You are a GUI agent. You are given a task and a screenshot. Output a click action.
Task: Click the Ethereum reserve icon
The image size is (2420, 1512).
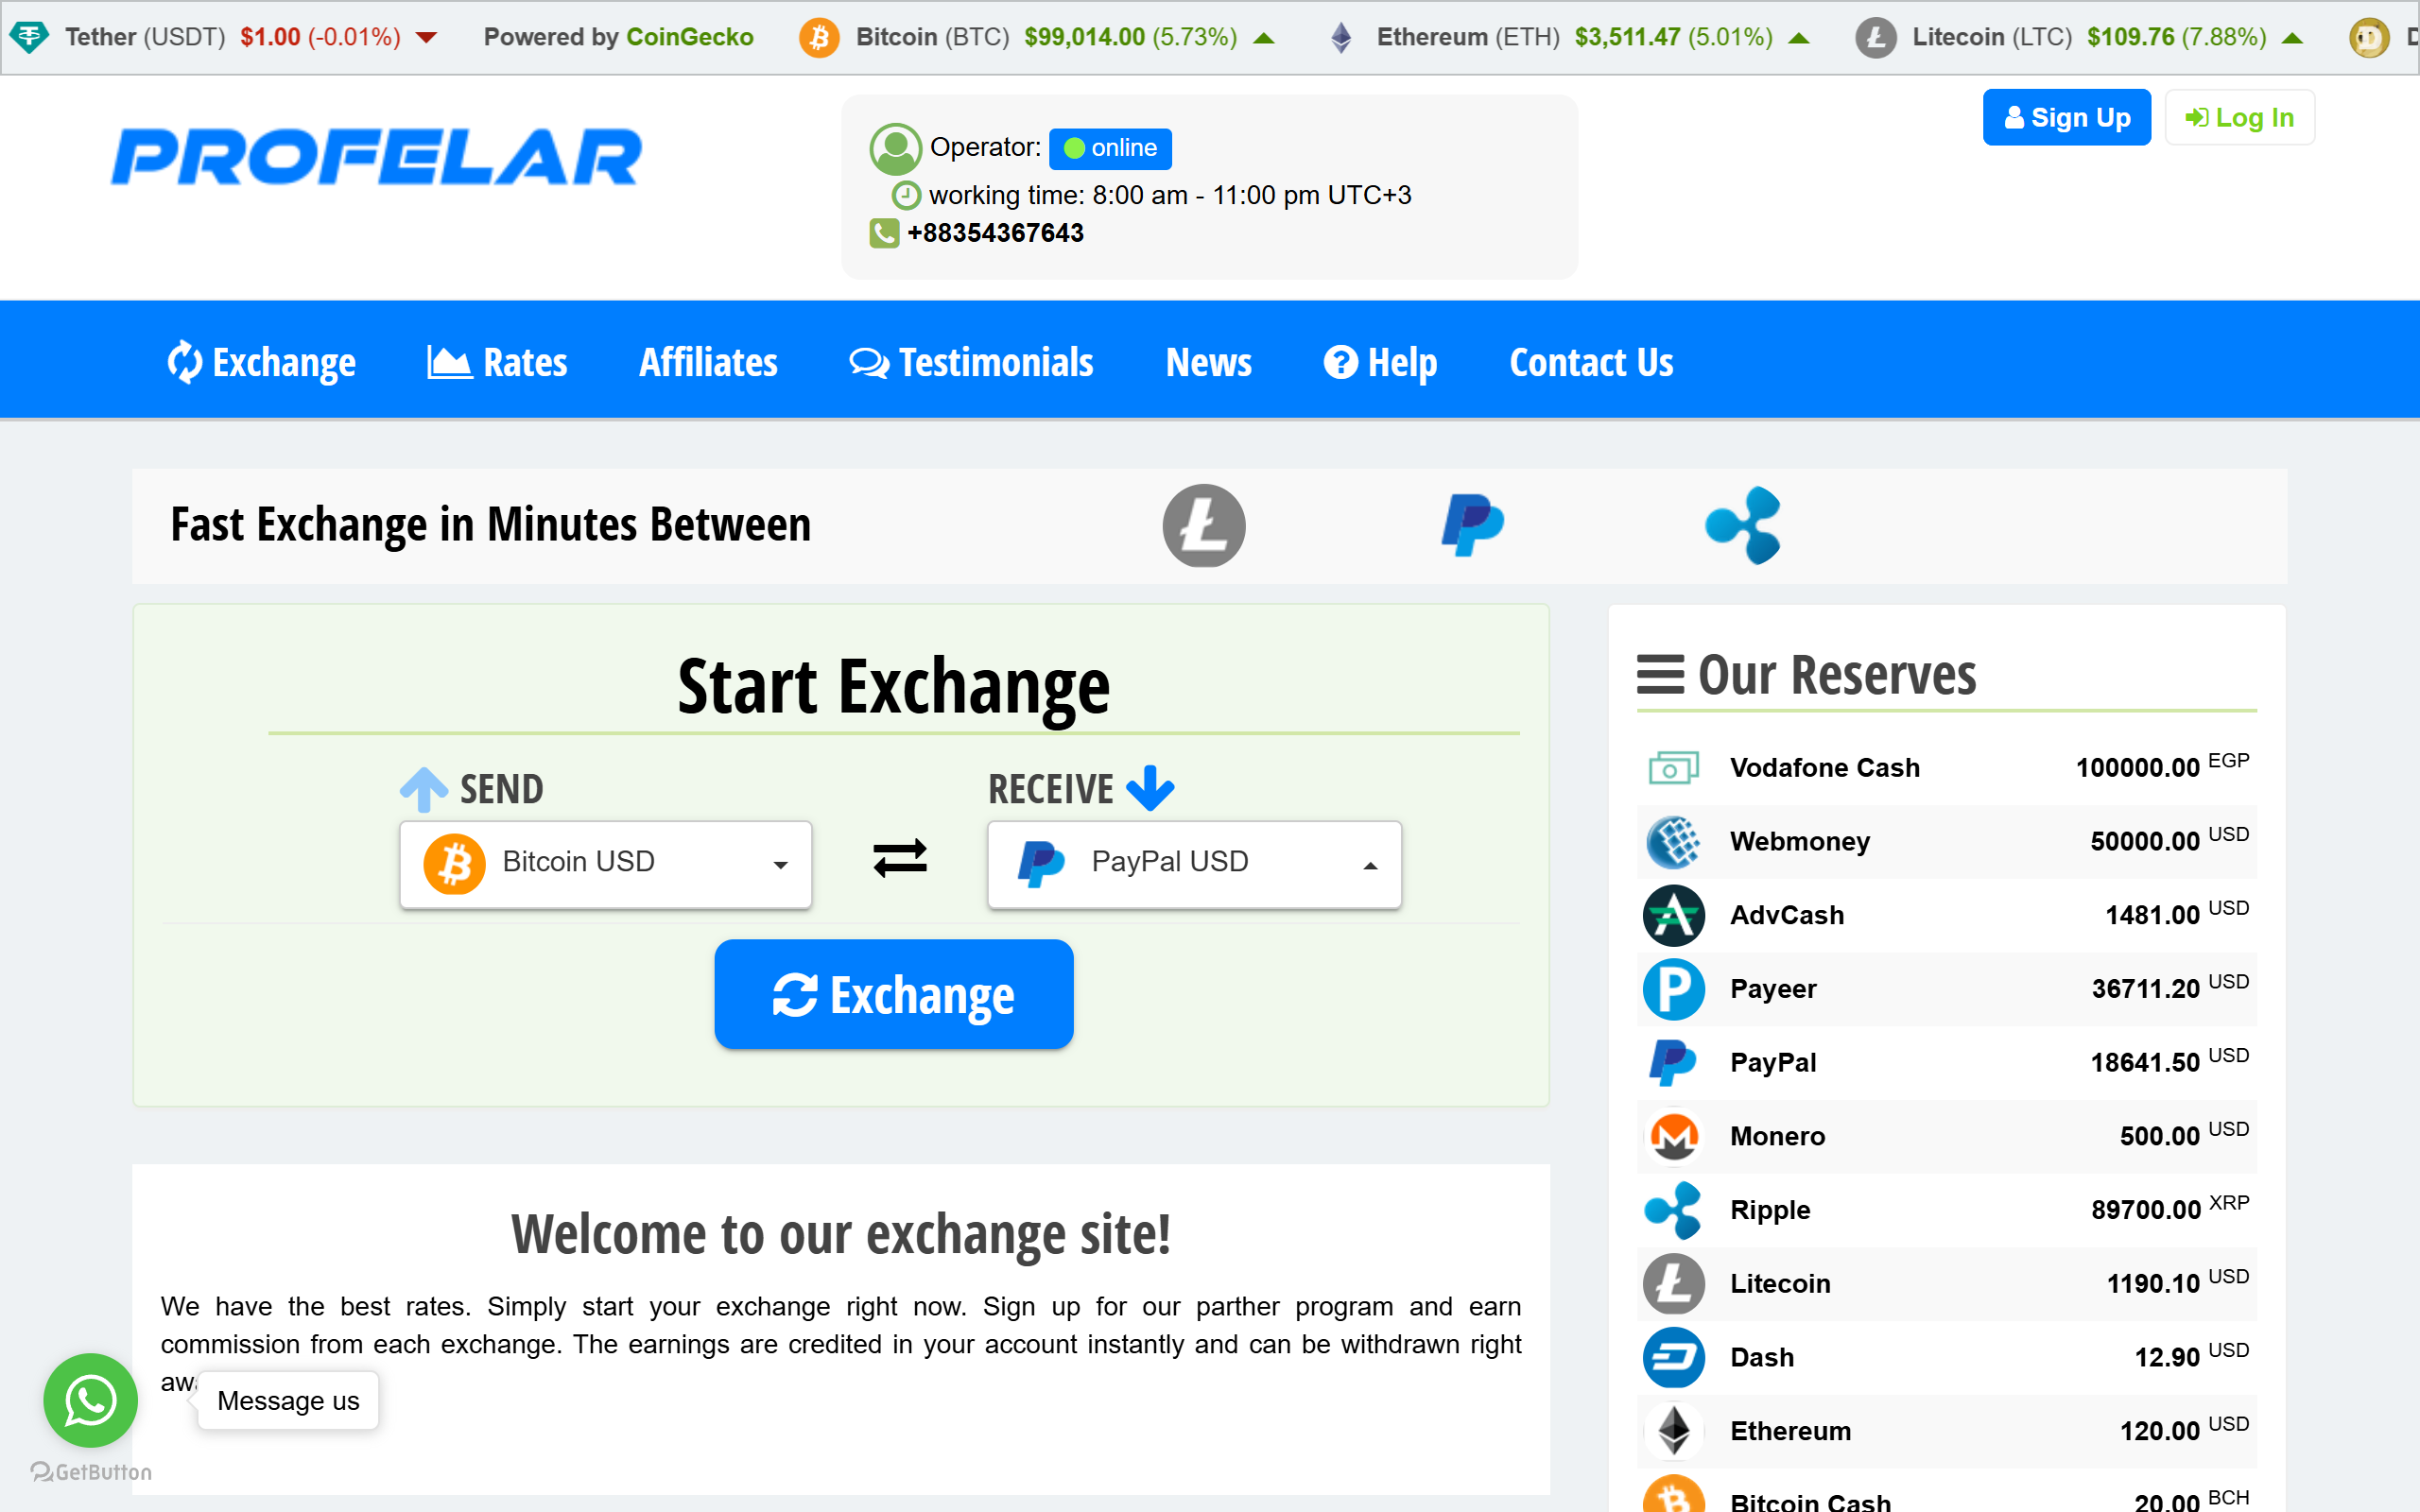point(1674,1431)
